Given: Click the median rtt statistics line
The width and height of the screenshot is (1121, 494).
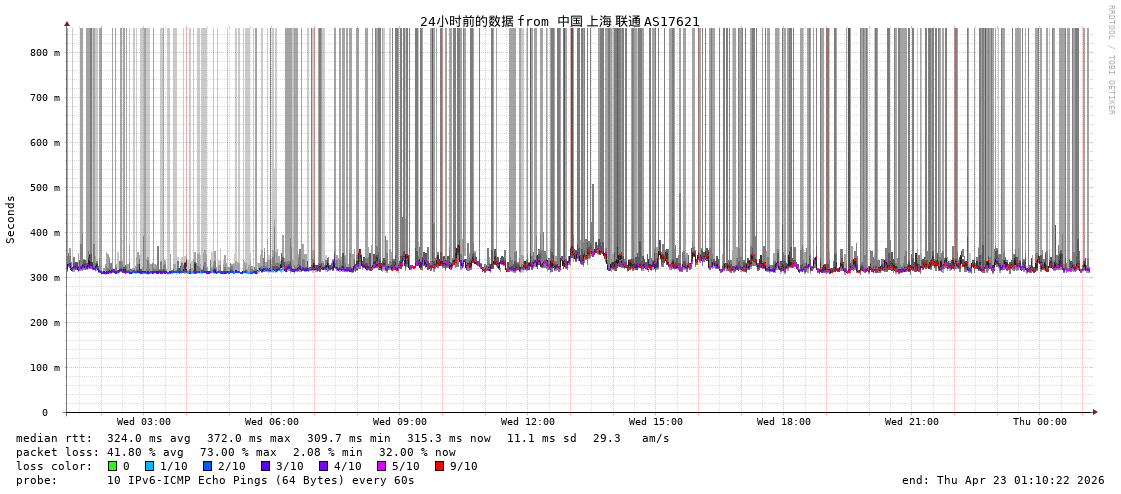Looking at the screenshot, I should (x=342, y=438).
